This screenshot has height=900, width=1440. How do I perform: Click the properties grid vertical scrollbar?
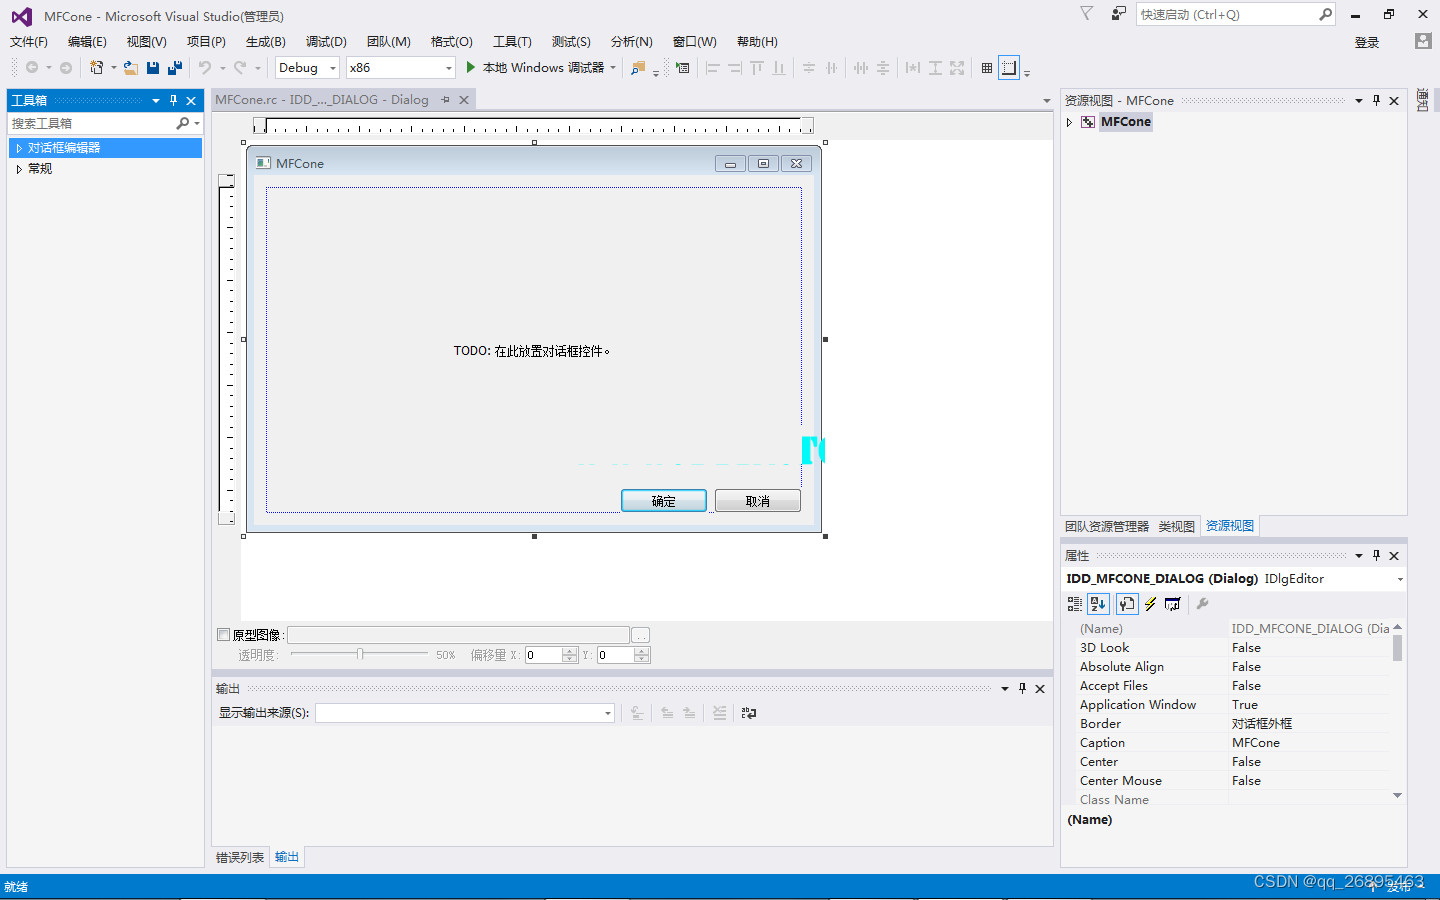[x=1397, y=710]
